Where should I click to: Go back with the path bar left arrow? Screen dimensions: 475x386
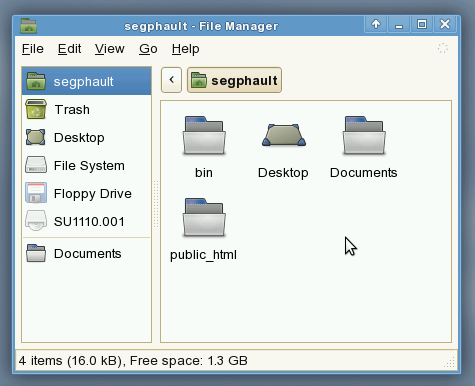point(171,80)
